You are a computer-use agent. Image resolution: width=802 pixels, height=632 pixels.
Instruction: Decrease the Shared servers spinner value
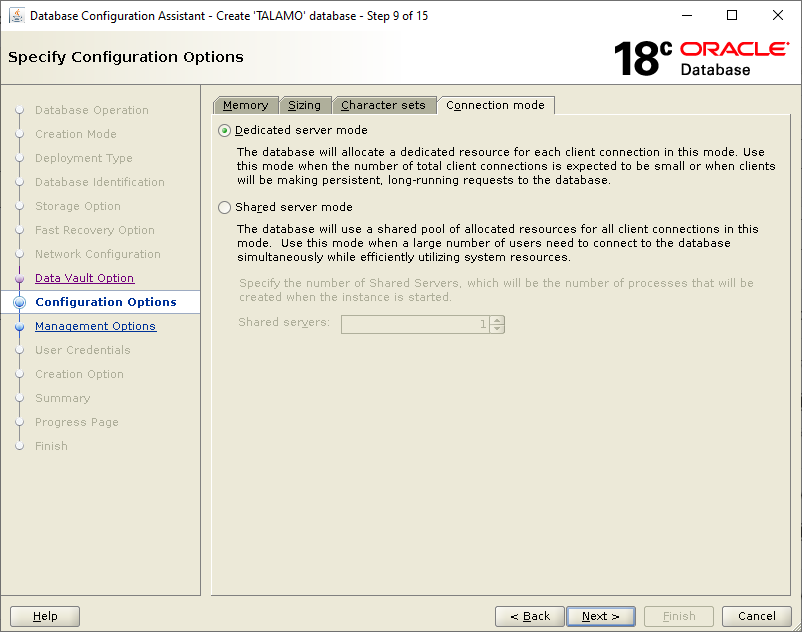click(x=497, y=329)
